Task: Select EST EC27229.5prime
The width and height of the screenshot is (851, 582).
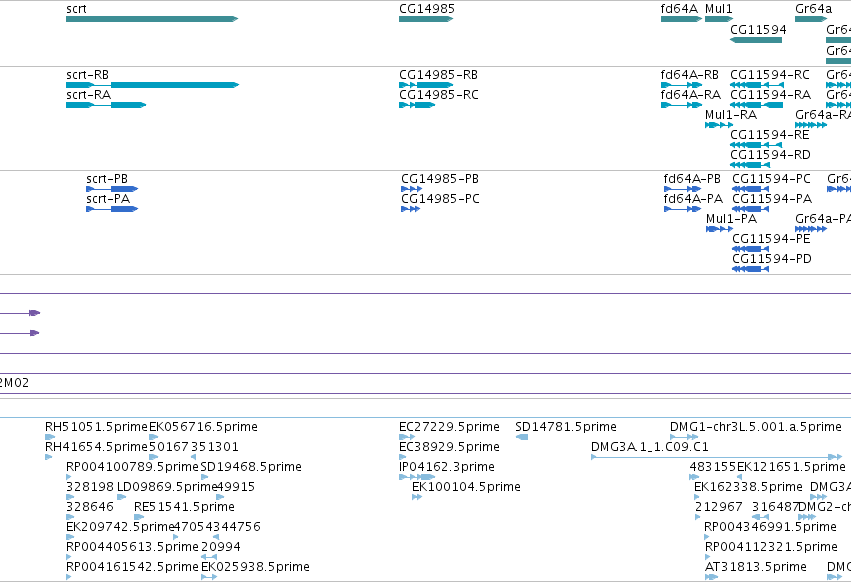Action: pyautogui.click(x=407, y=437)
